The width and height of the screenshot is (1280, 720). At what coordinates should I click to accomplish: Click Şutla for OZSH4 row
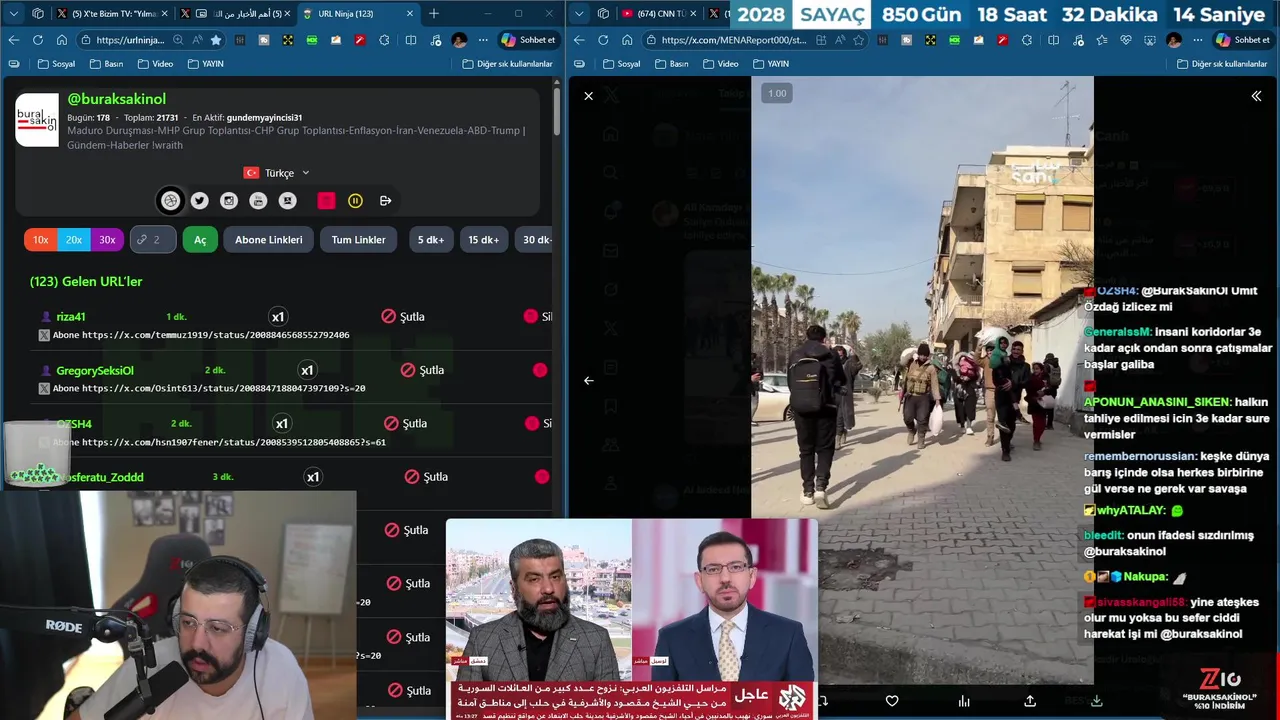pos(406,424)
